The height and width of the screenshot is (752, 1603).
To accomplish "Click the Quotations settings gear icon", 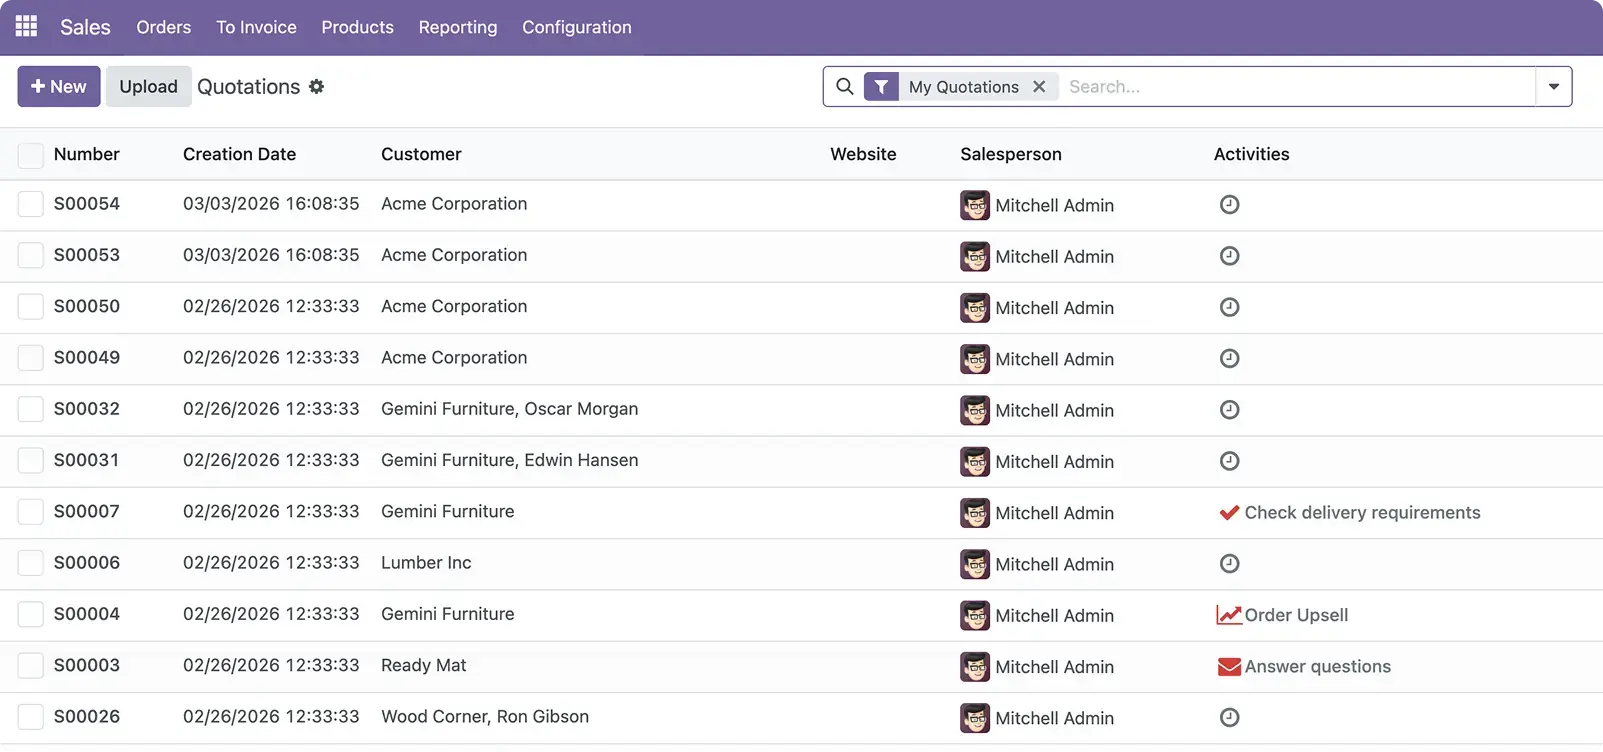I will (x=316, y=87).
